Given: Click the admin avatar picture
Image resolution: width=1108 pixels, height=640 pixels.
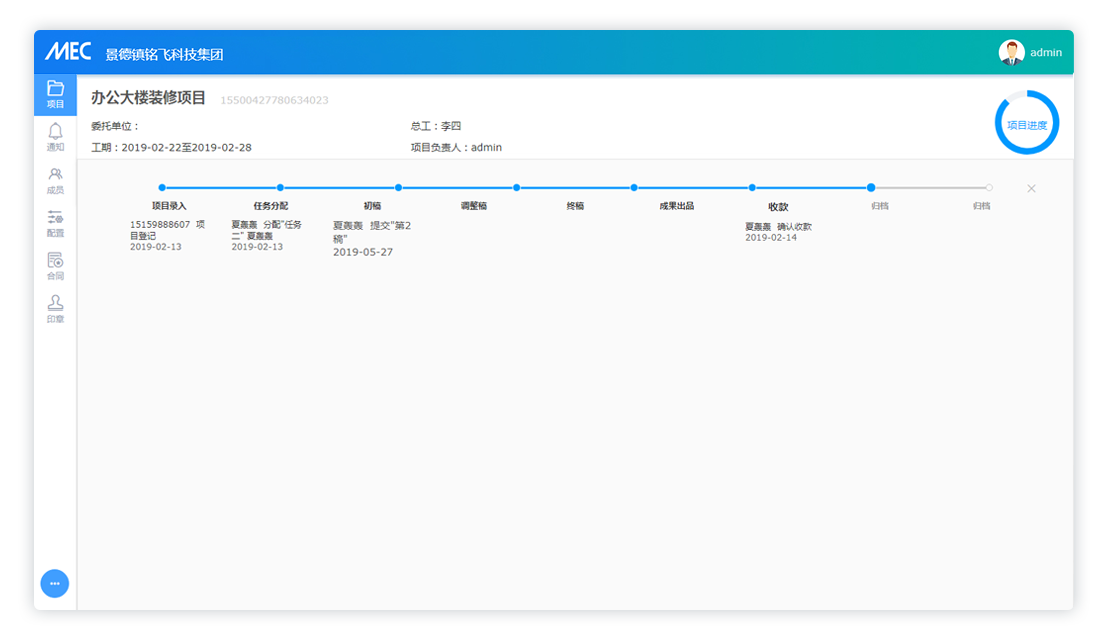Looking at the screenshot, I should coord(1011,53).
